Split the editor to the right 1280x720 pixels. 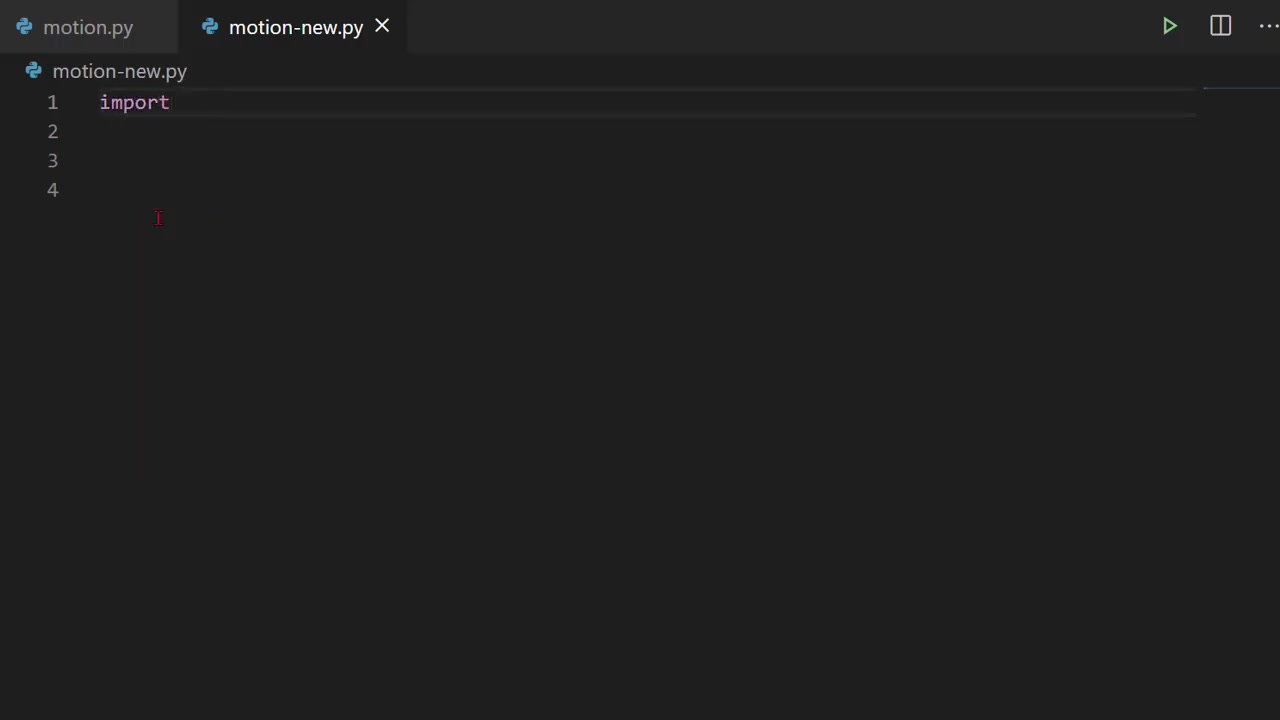coord(1220,26)
